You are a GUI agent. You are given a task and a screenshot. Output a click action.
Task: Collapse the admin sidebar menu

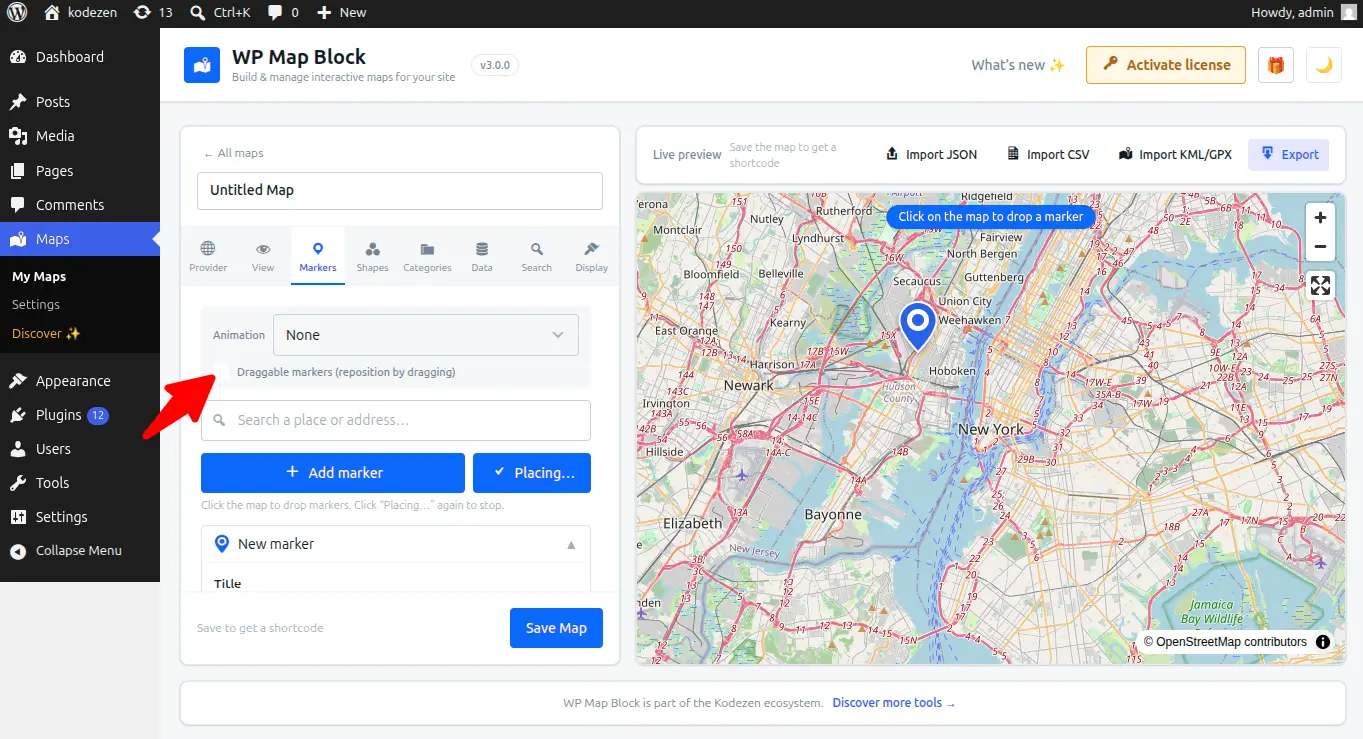tap(80, 551)
